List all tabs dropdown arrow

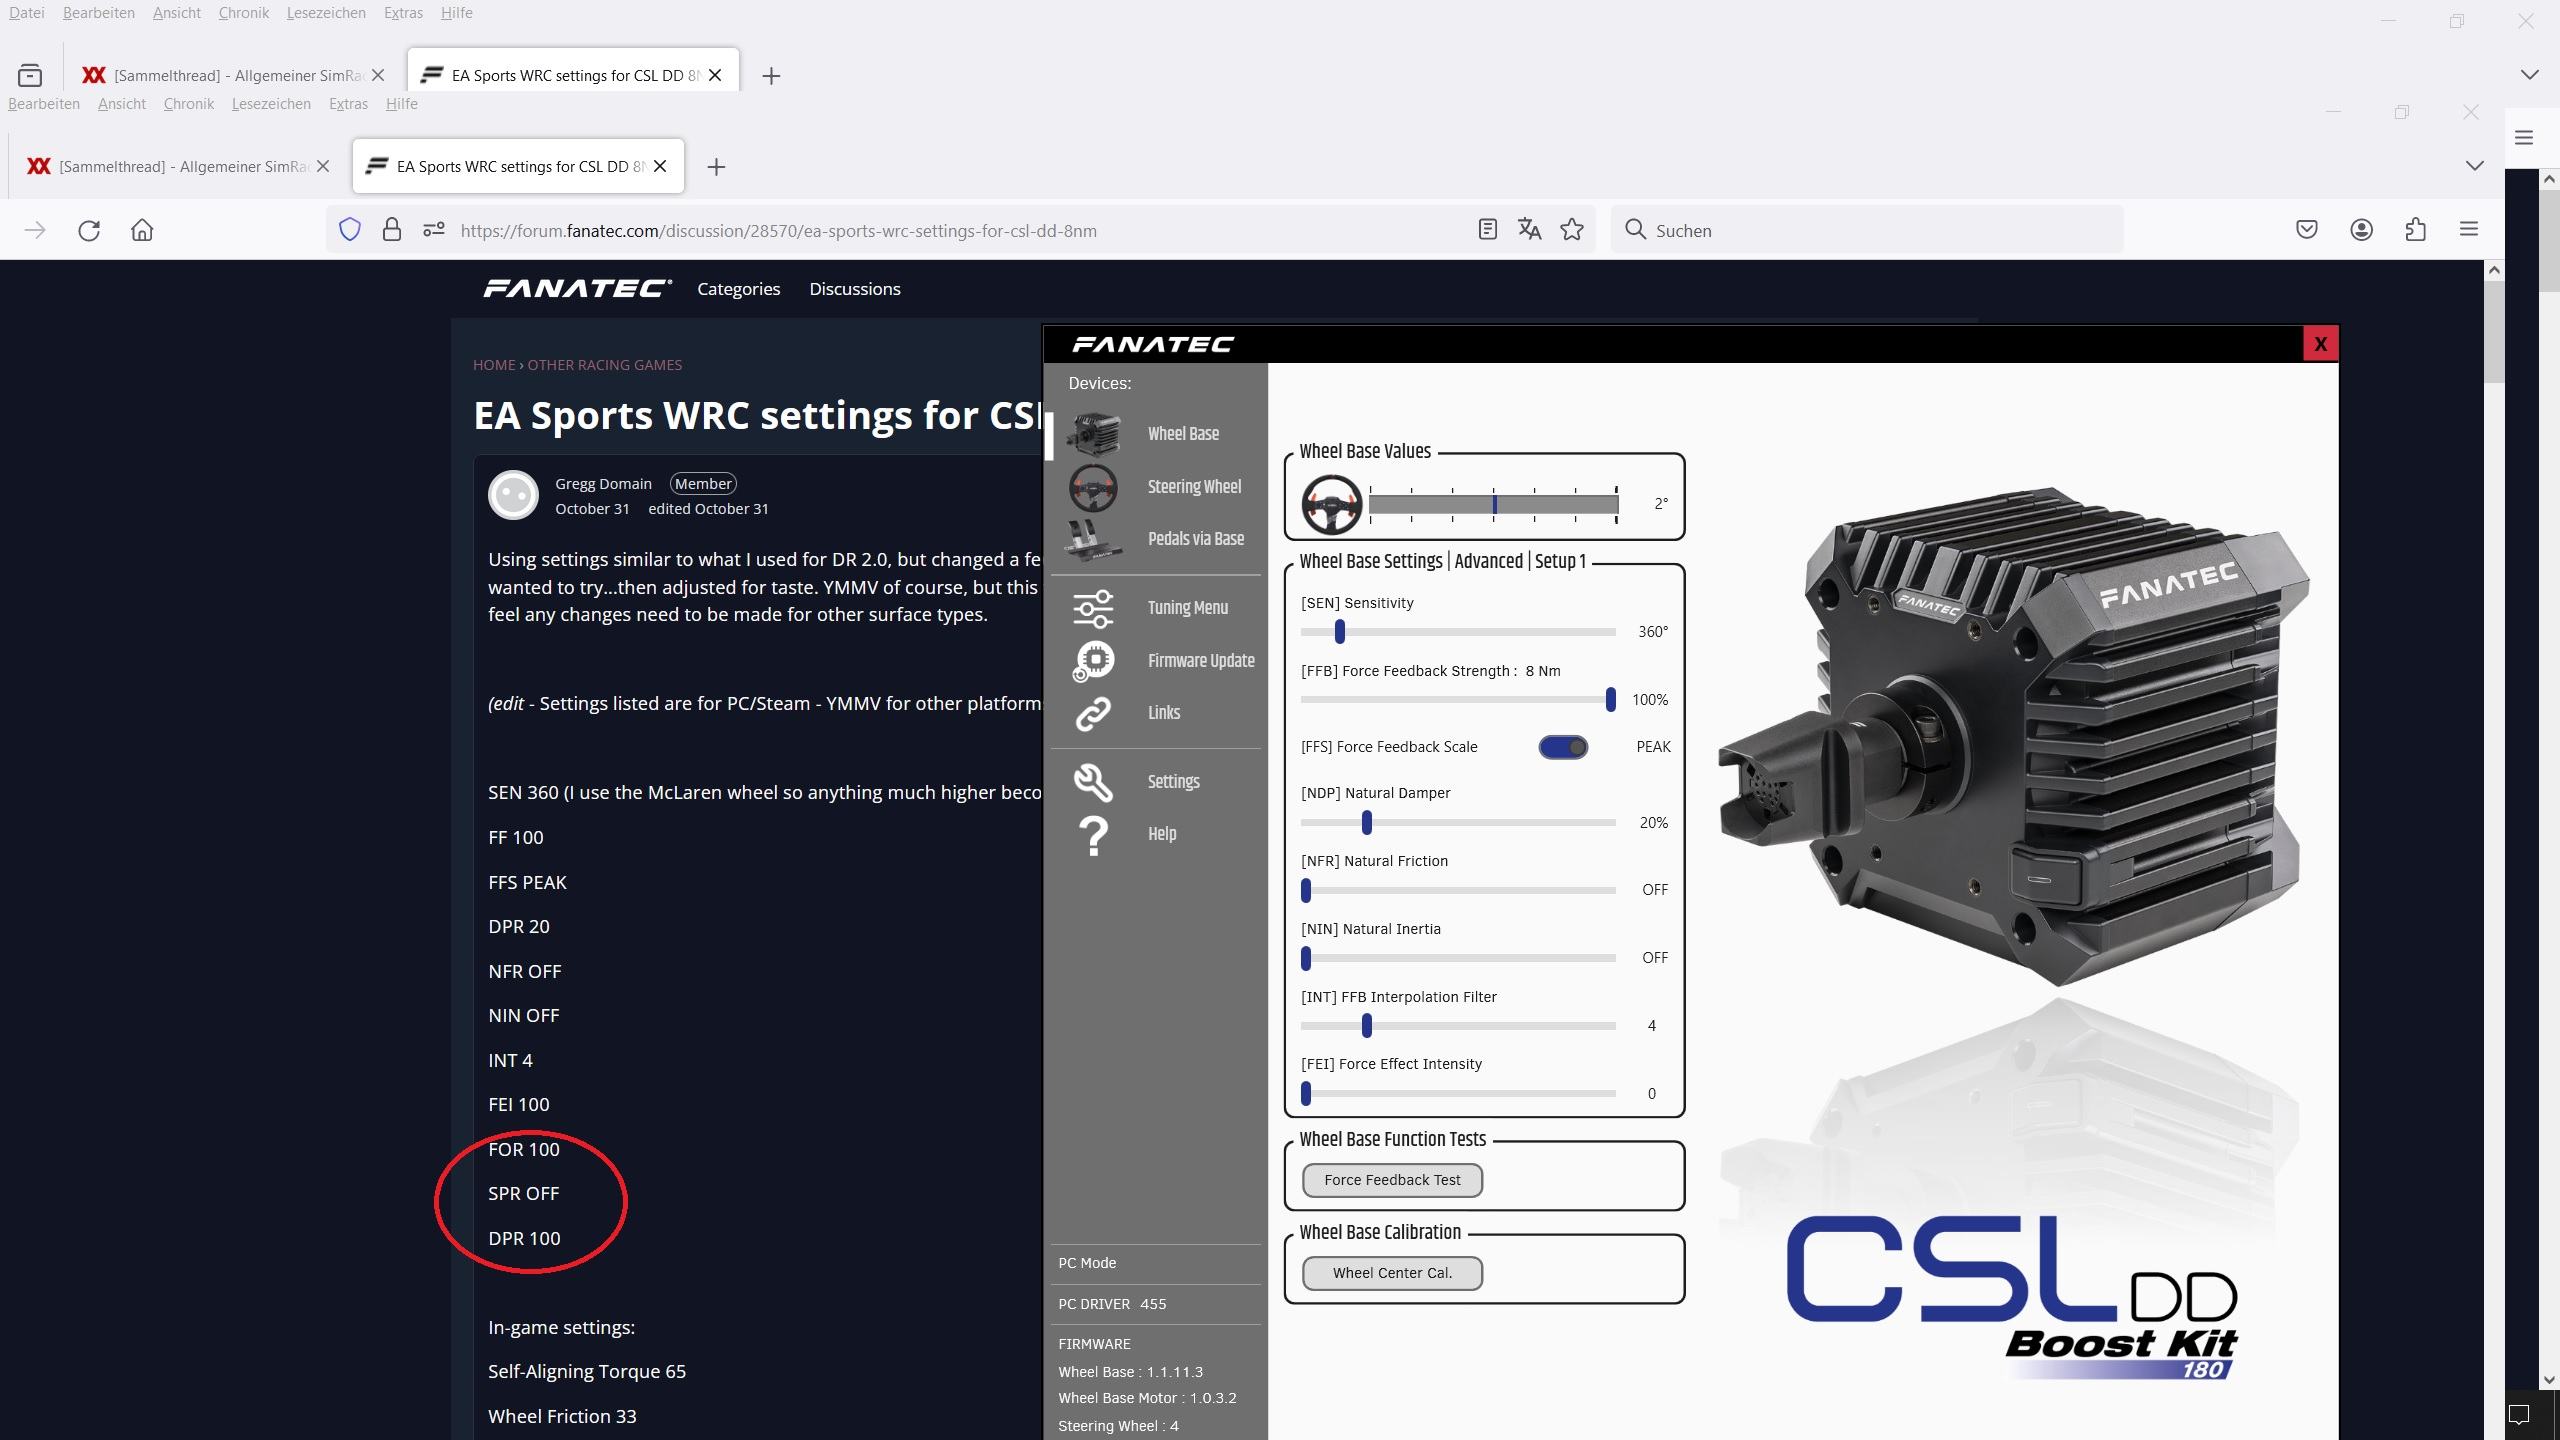click(x=2474, y=166)
